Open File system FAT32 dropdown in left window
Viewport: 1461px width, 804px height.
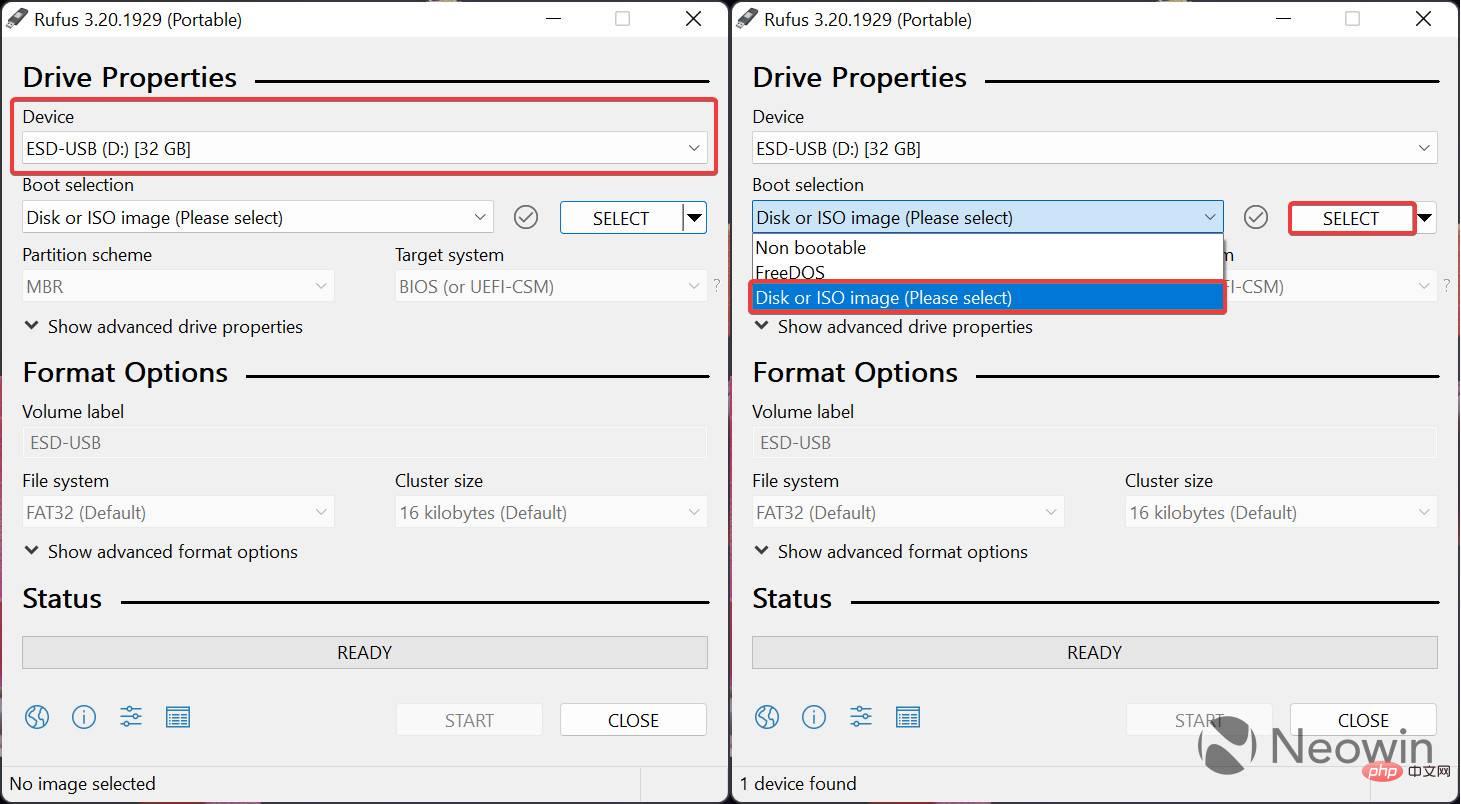pos(178,512)
